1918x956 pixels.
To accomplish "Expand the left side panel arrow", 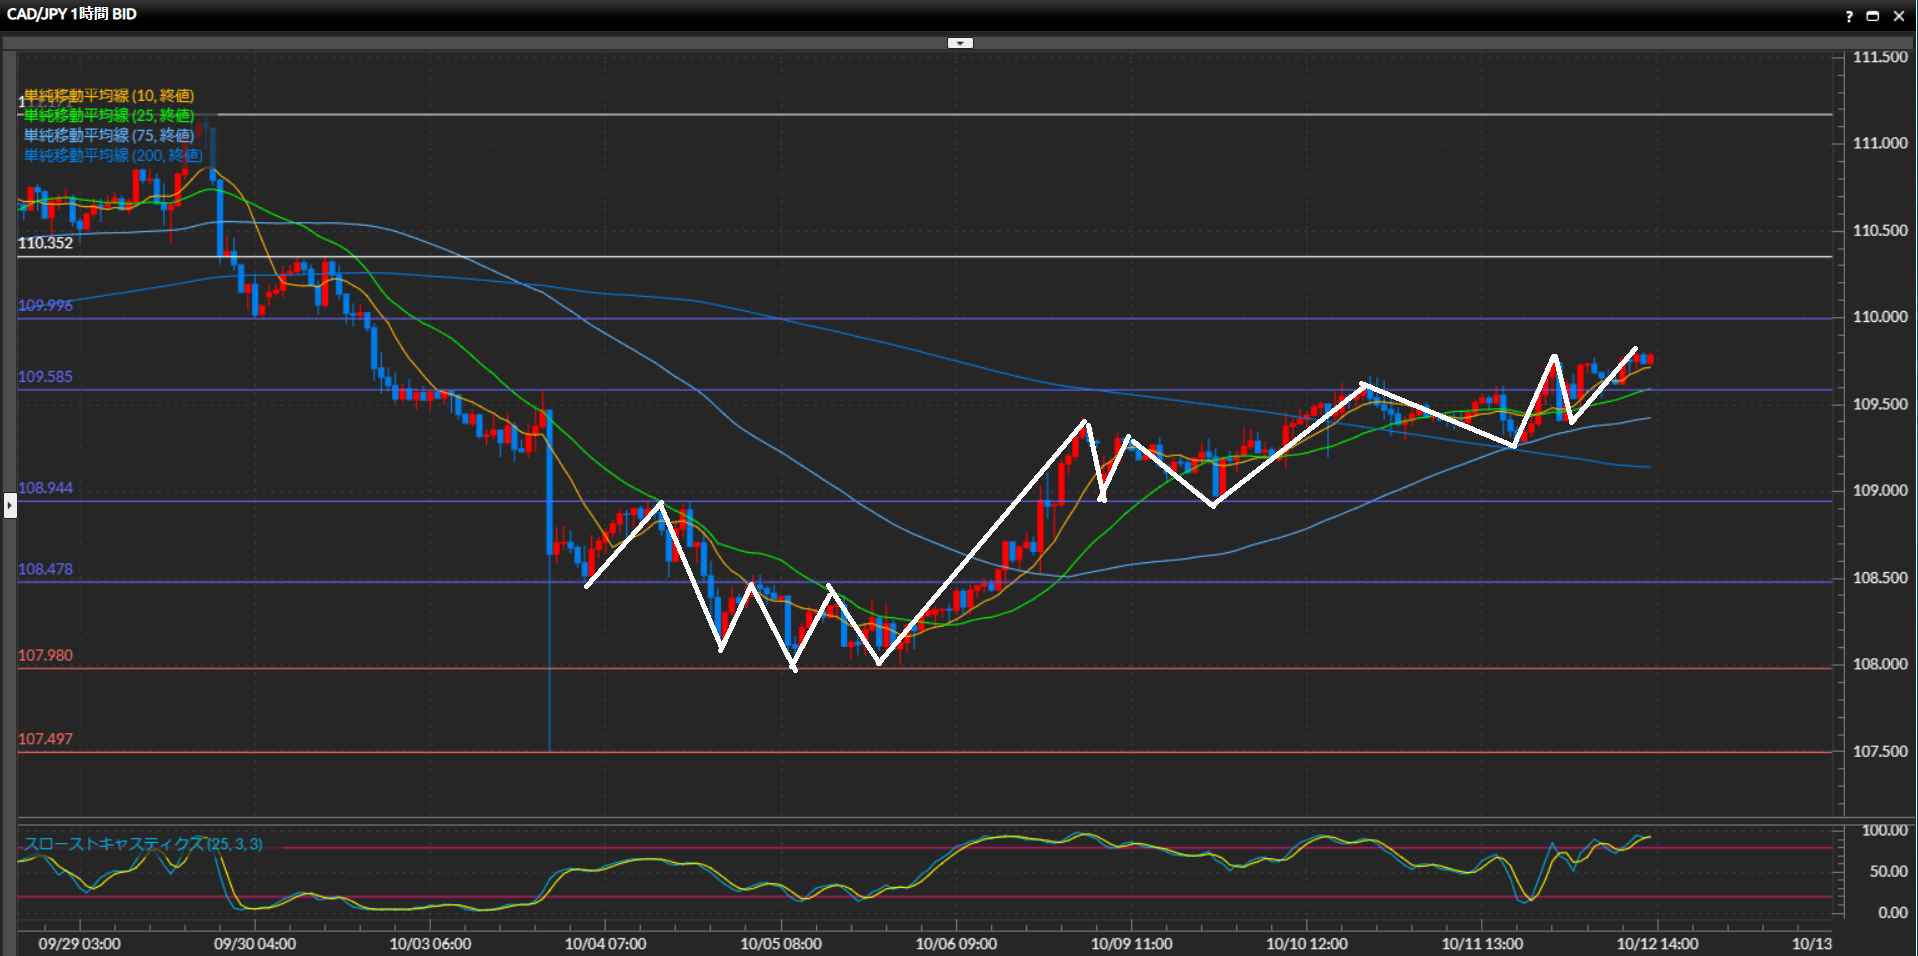I will click(x=10, y=505).
